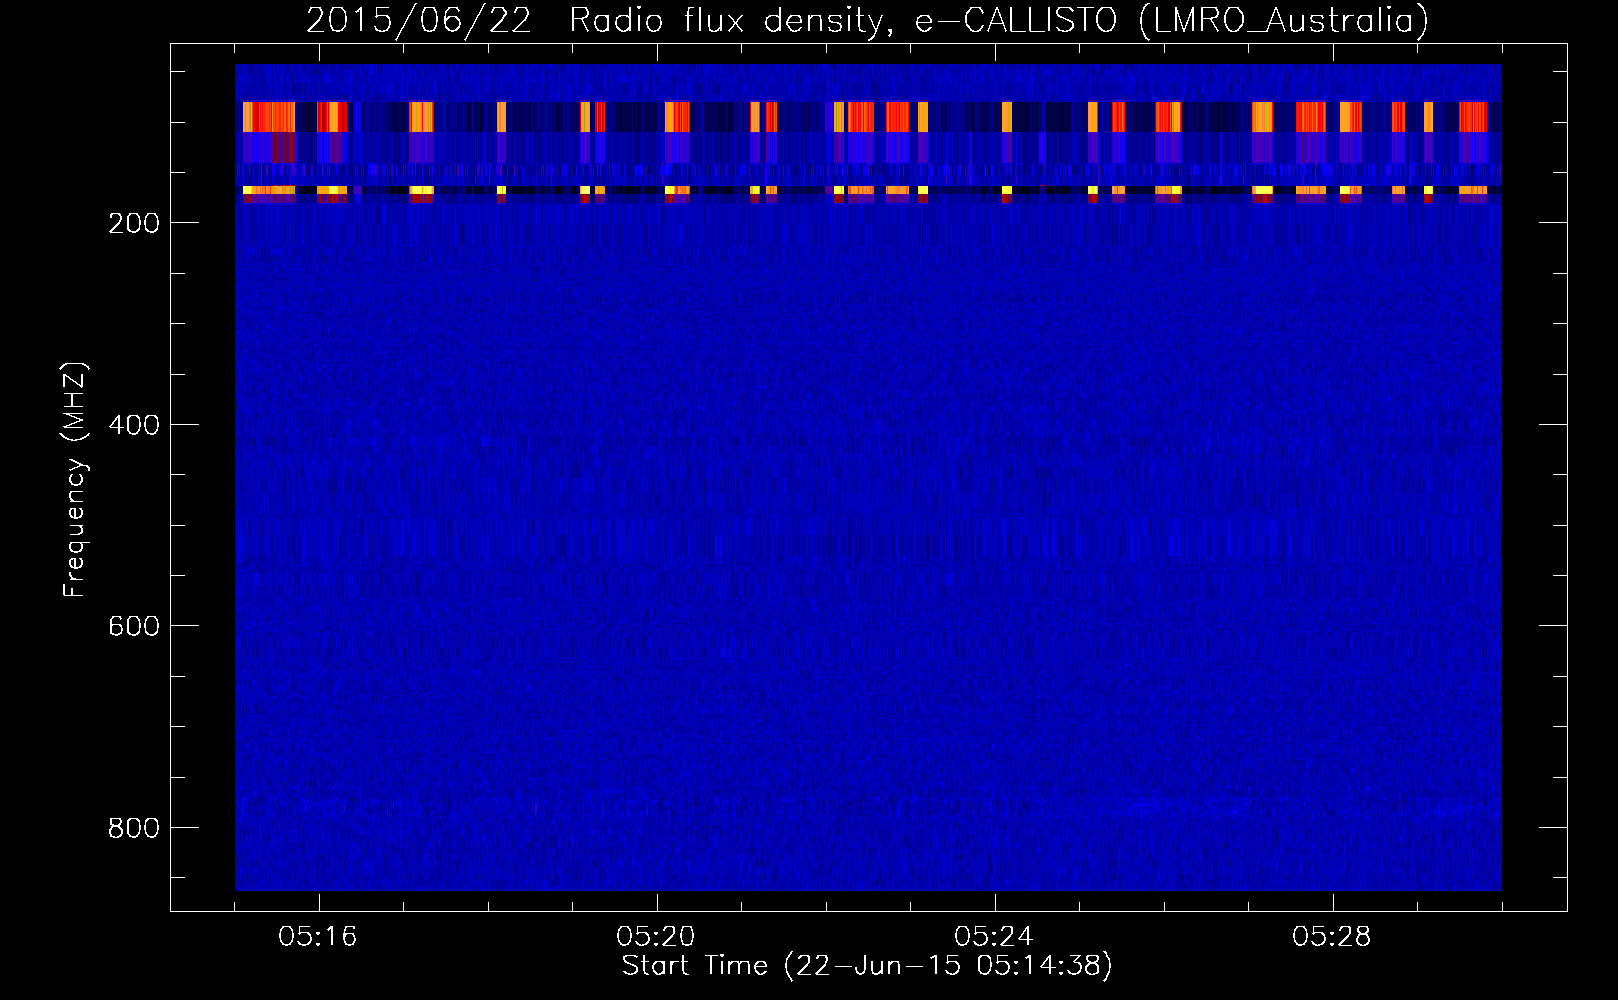This screenshot has height=1000, width=1618.
Task: Click the 05:16 time tick label
Action: click(318, 937)
